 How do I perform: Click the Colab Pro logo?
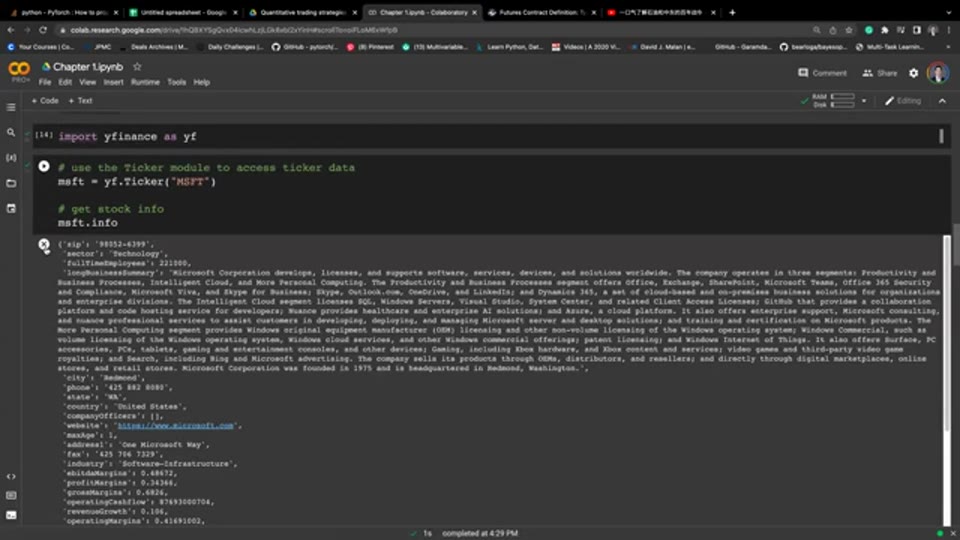[x=19, y=72]
